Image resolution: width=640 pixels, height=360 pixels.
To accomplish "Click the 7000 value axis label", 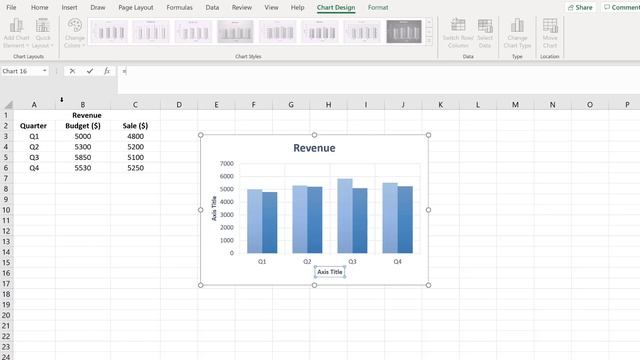I will (x=227, y=164).
